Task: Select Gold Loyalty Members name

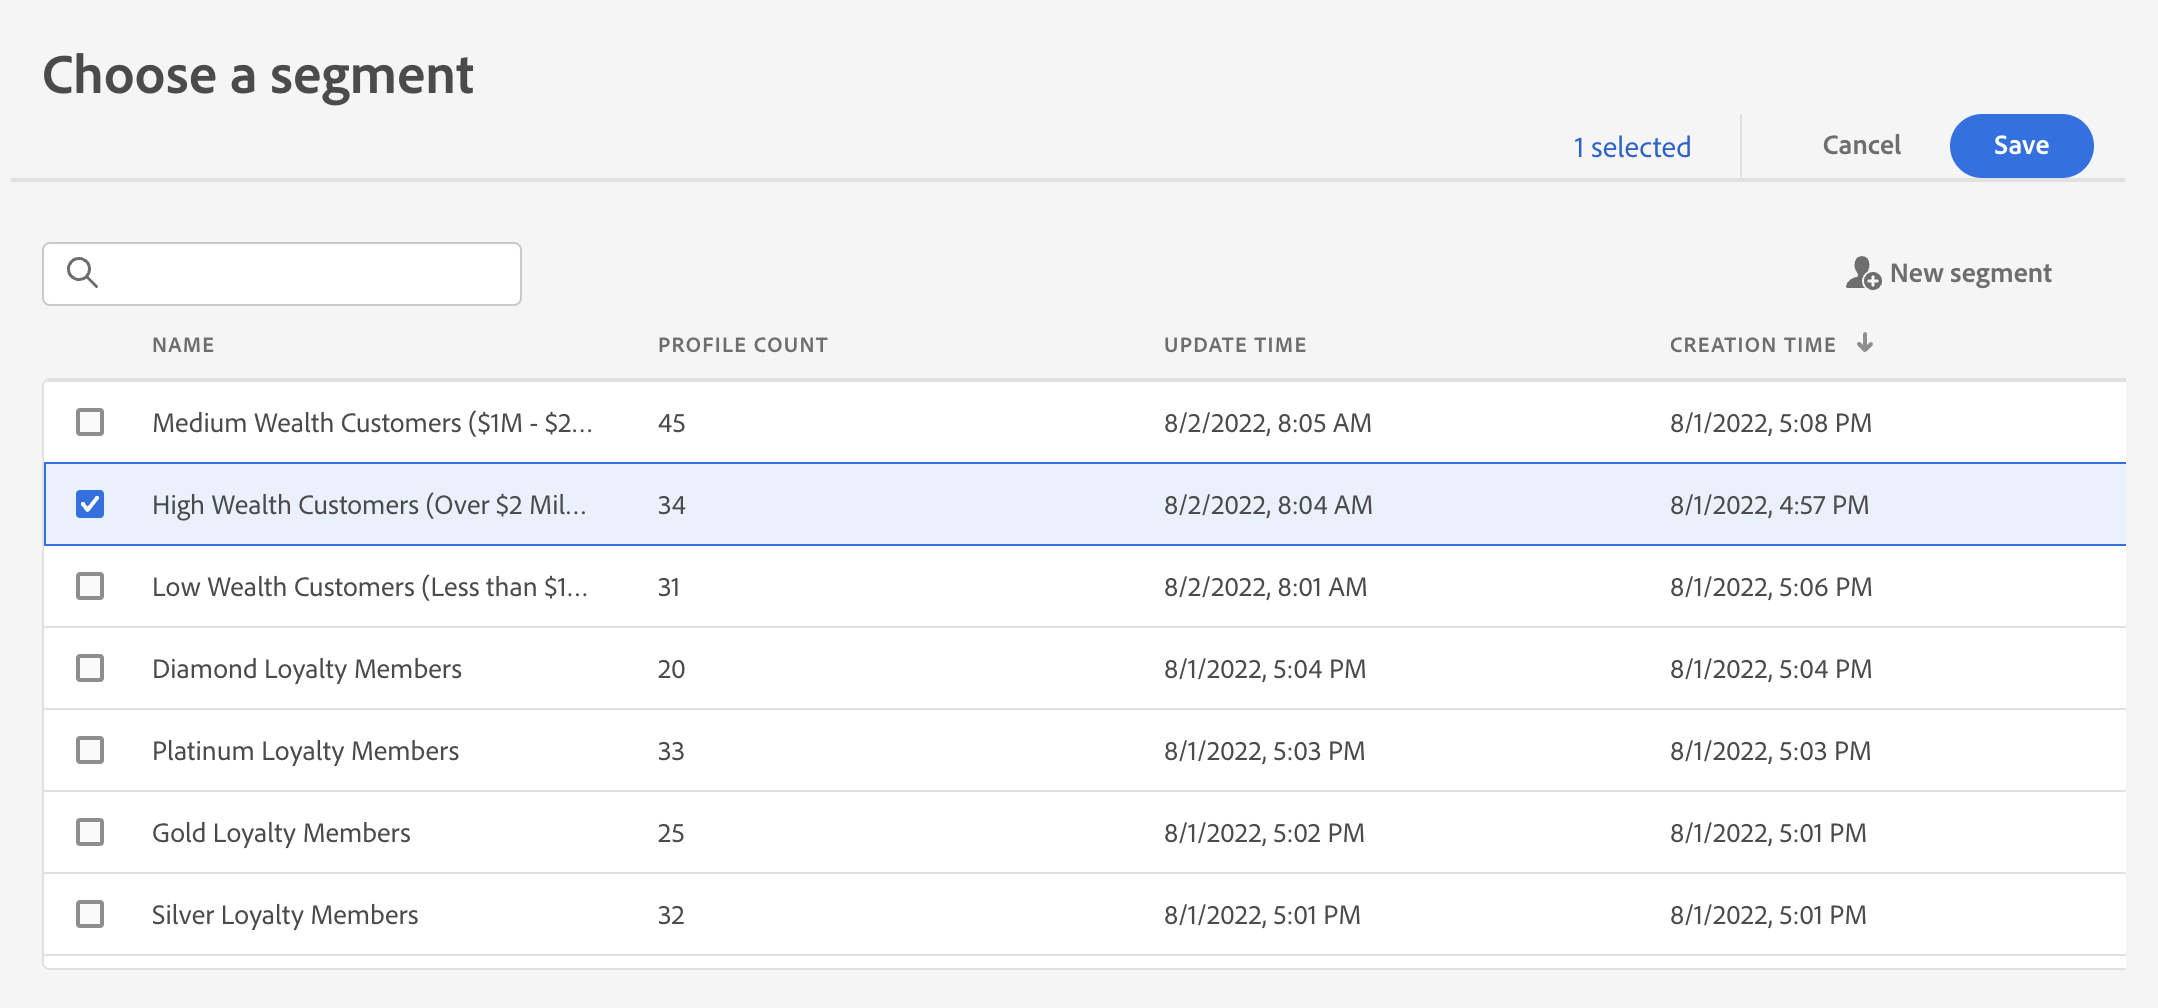Action: click(281, 833)
